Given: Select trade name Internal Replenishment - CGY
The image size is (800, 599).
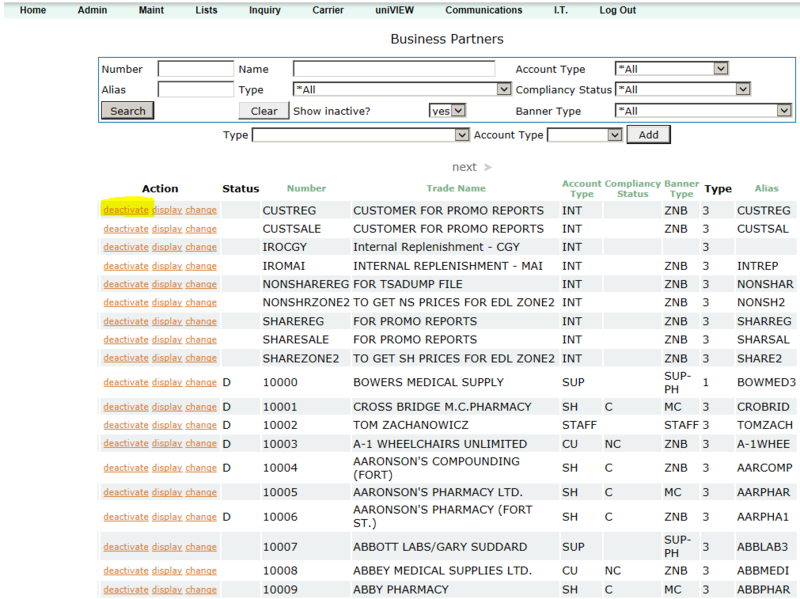Looking at the screenshot, I should point(436,247).
